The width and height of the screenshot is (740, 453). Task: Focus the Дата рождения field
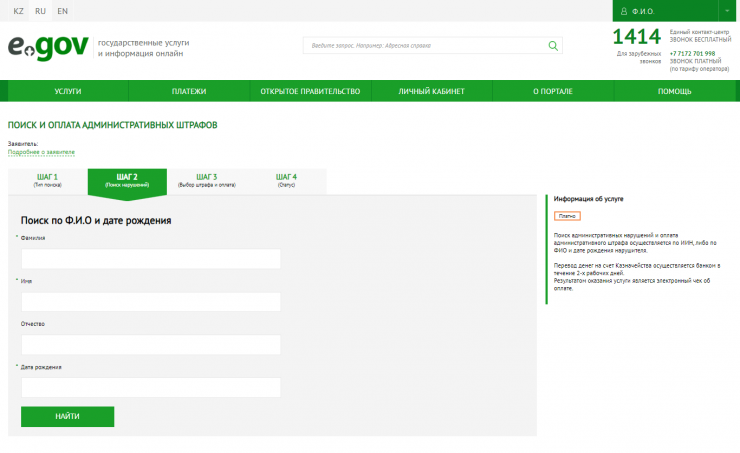(150, 387)
